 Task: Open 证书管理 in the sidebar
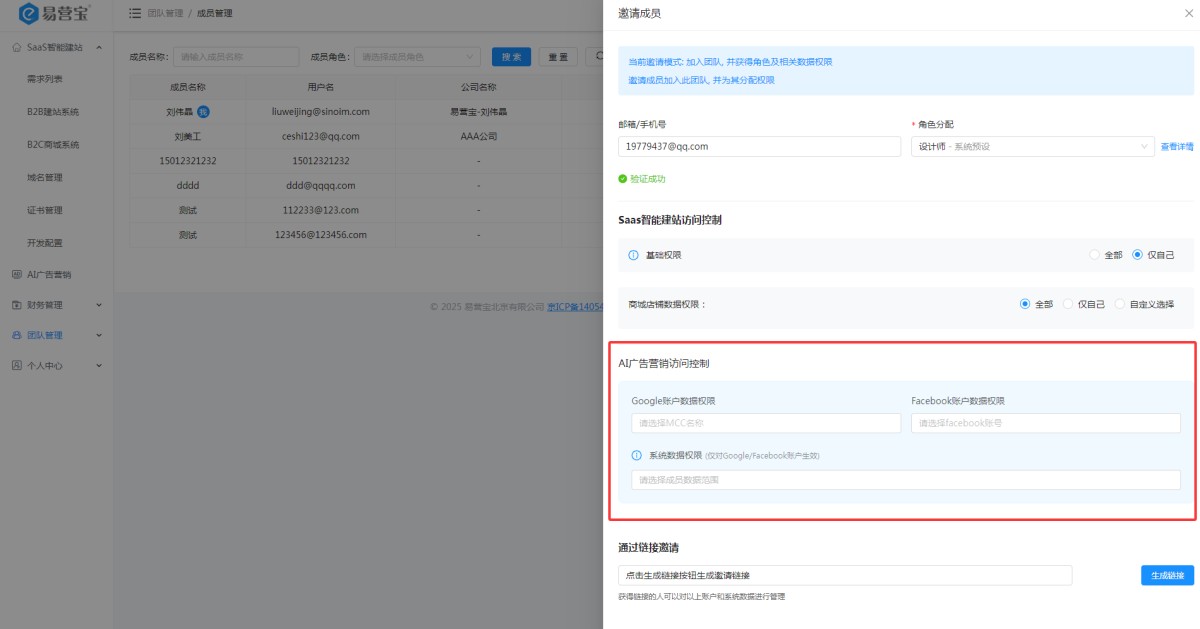(45, 210)
